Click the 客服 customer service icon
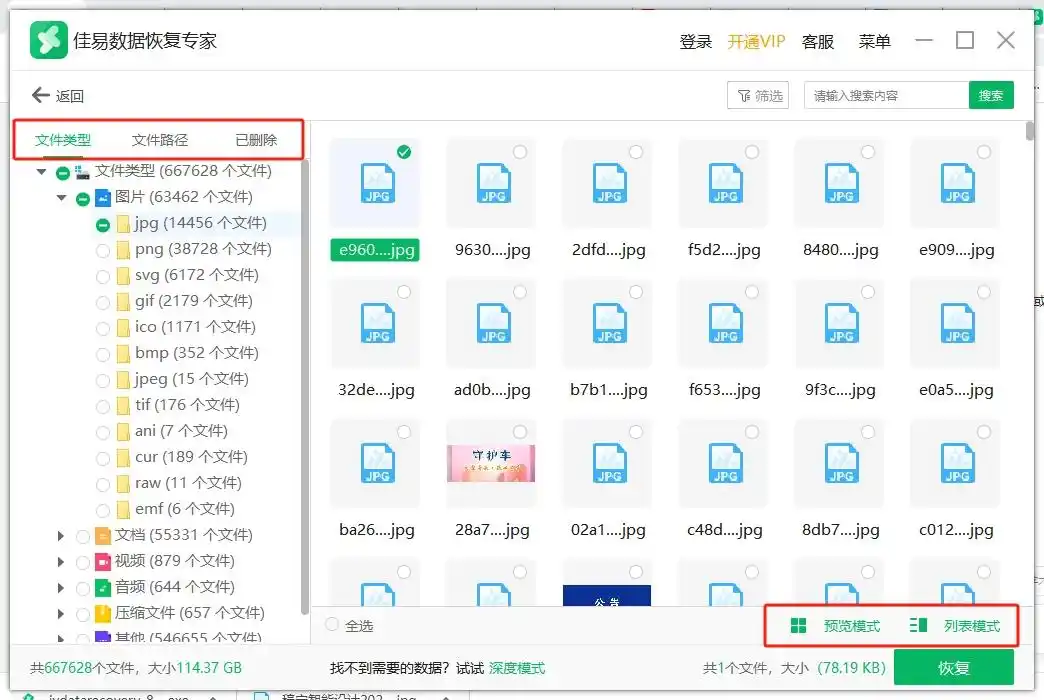The height and width of the screenshot is (700, 1044). tap(816, 41)
